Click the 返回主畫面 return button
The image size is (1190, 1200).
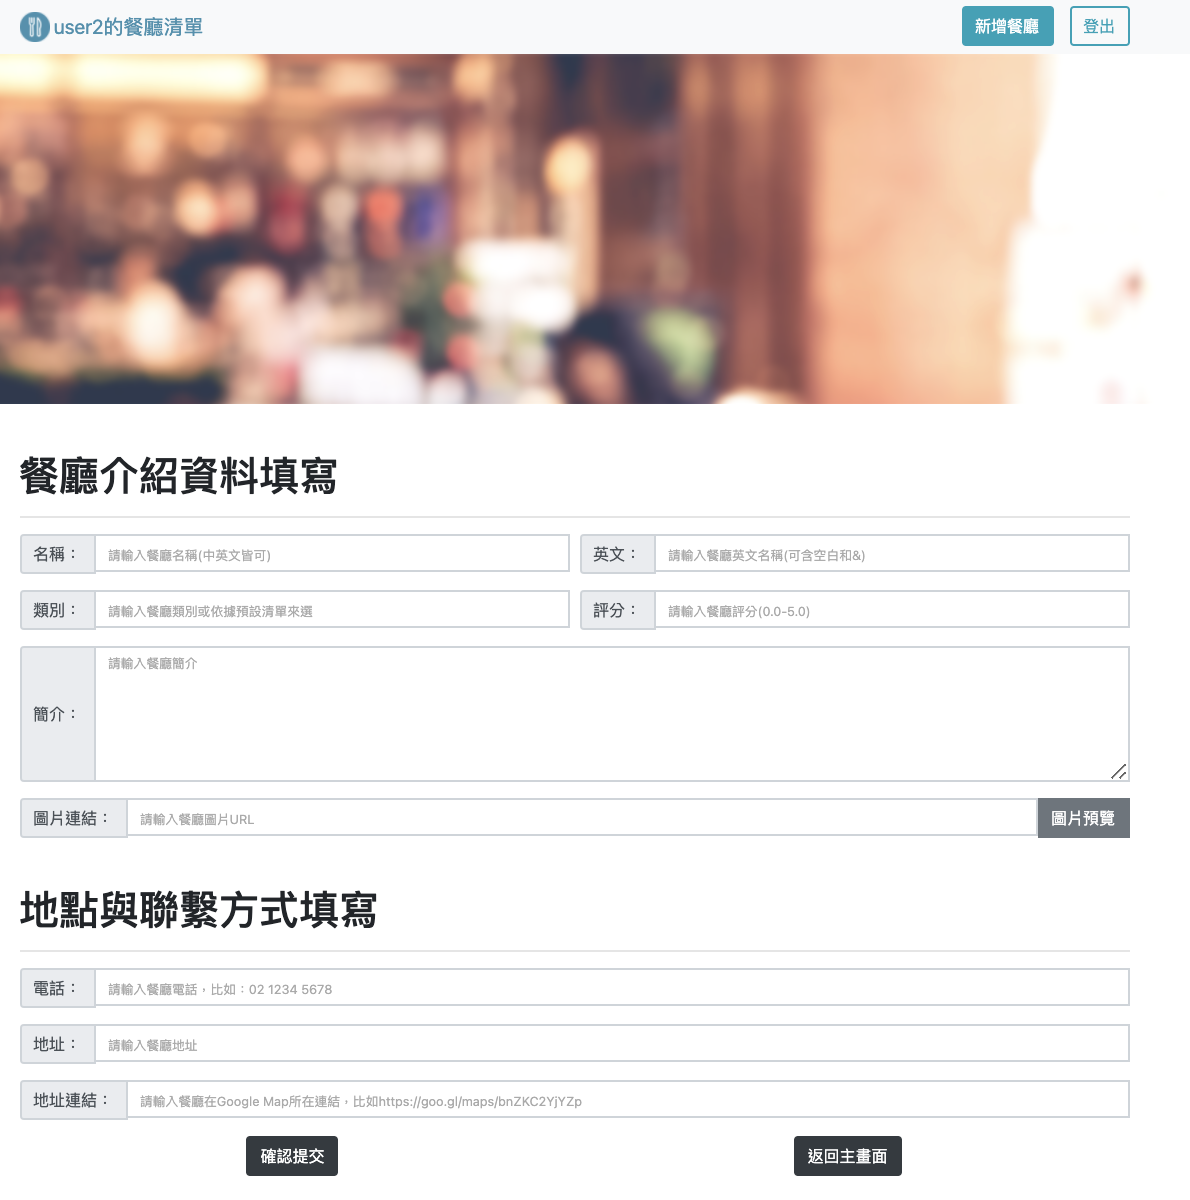(x=847, y=1156)
